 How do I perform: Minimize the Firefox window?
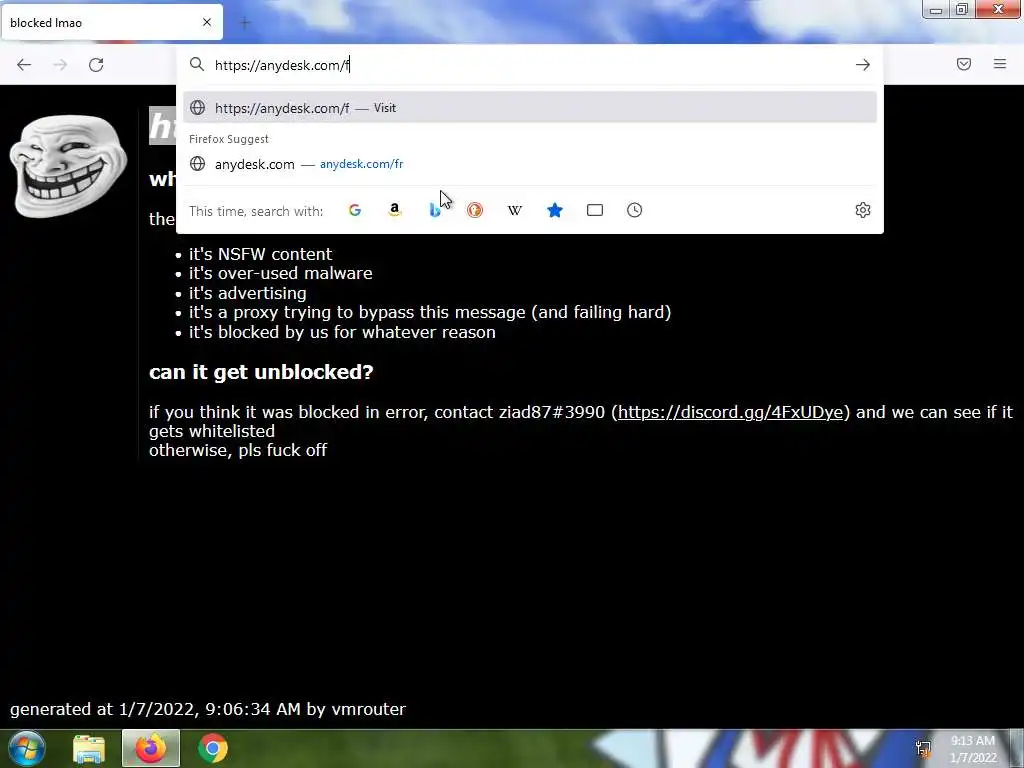point(935,10)
